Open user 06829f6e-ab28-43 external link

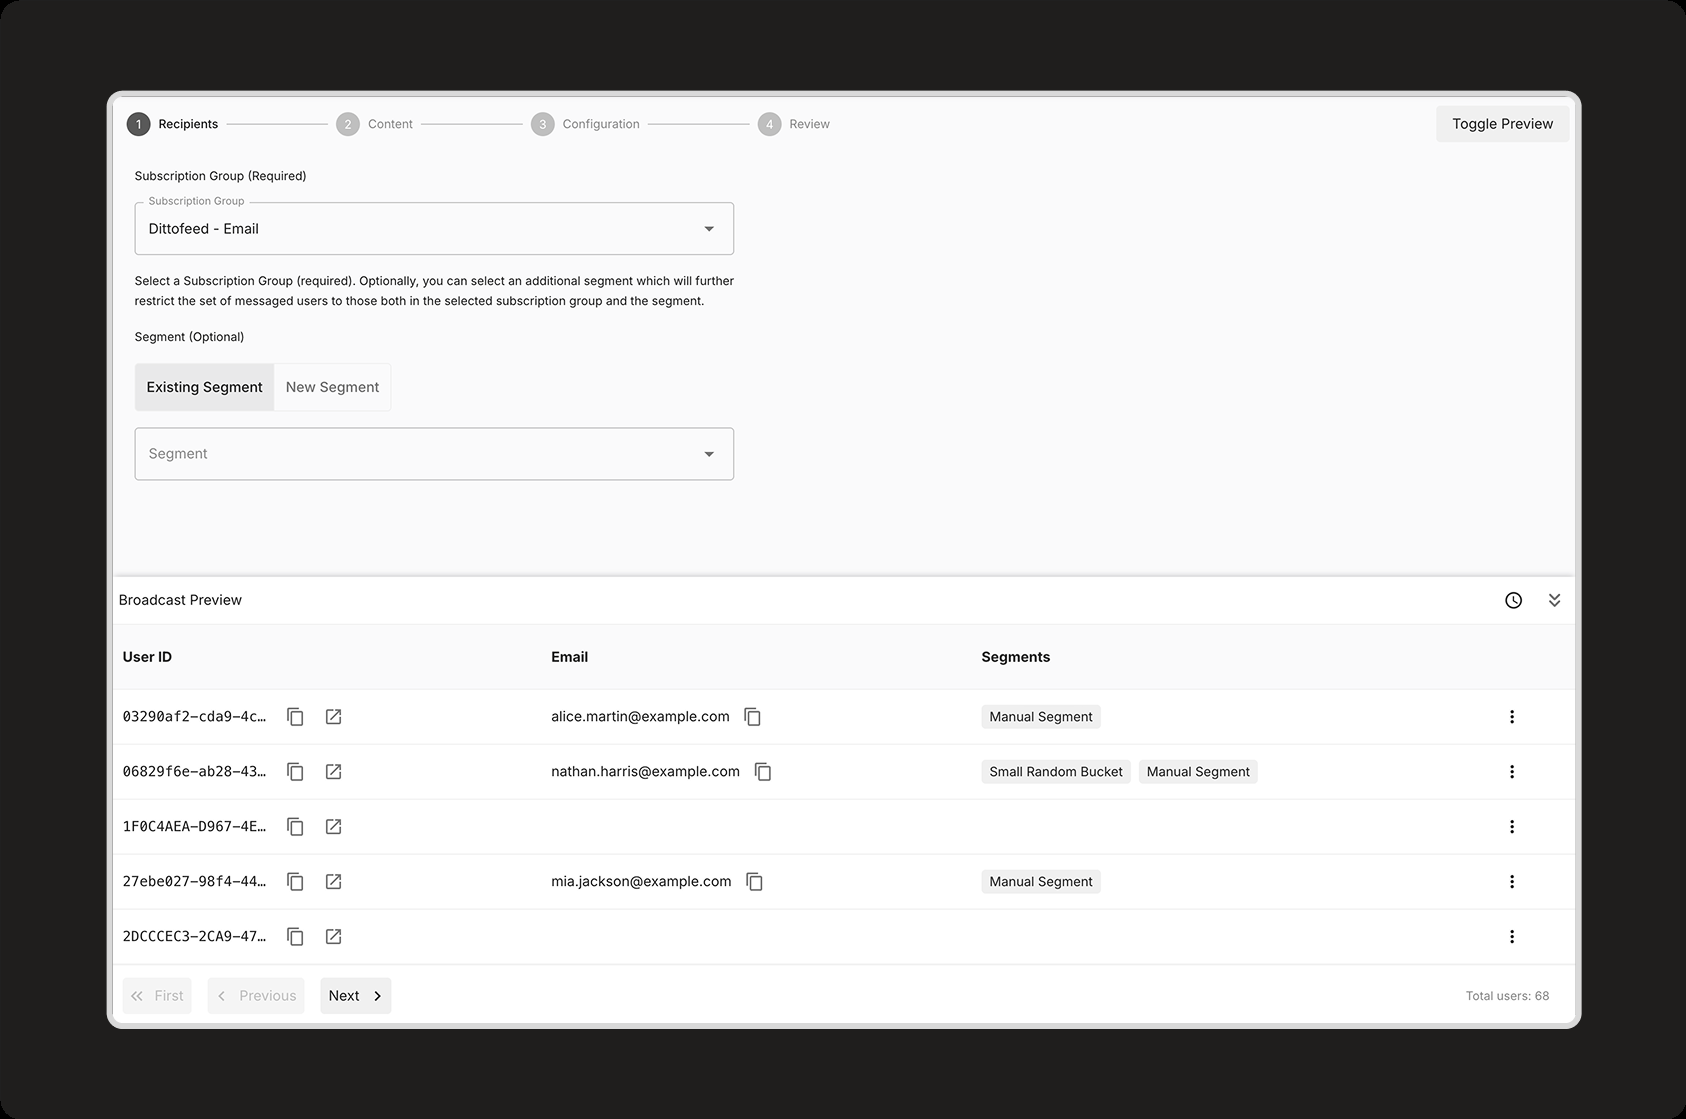(x=334, y=772)
